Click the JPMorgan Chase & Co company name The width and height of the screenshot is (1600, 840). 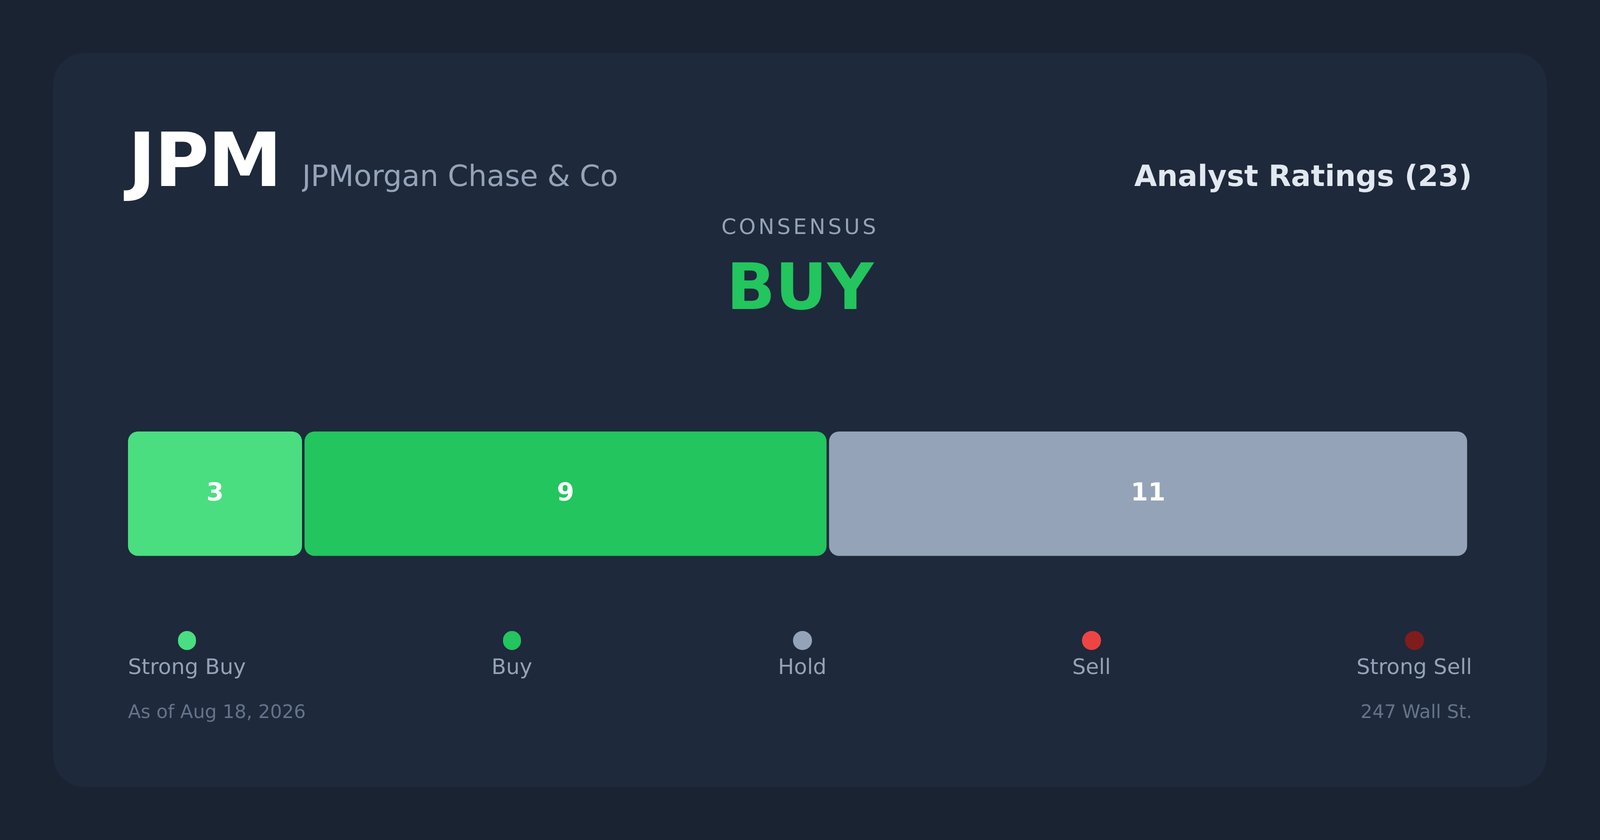460,176
